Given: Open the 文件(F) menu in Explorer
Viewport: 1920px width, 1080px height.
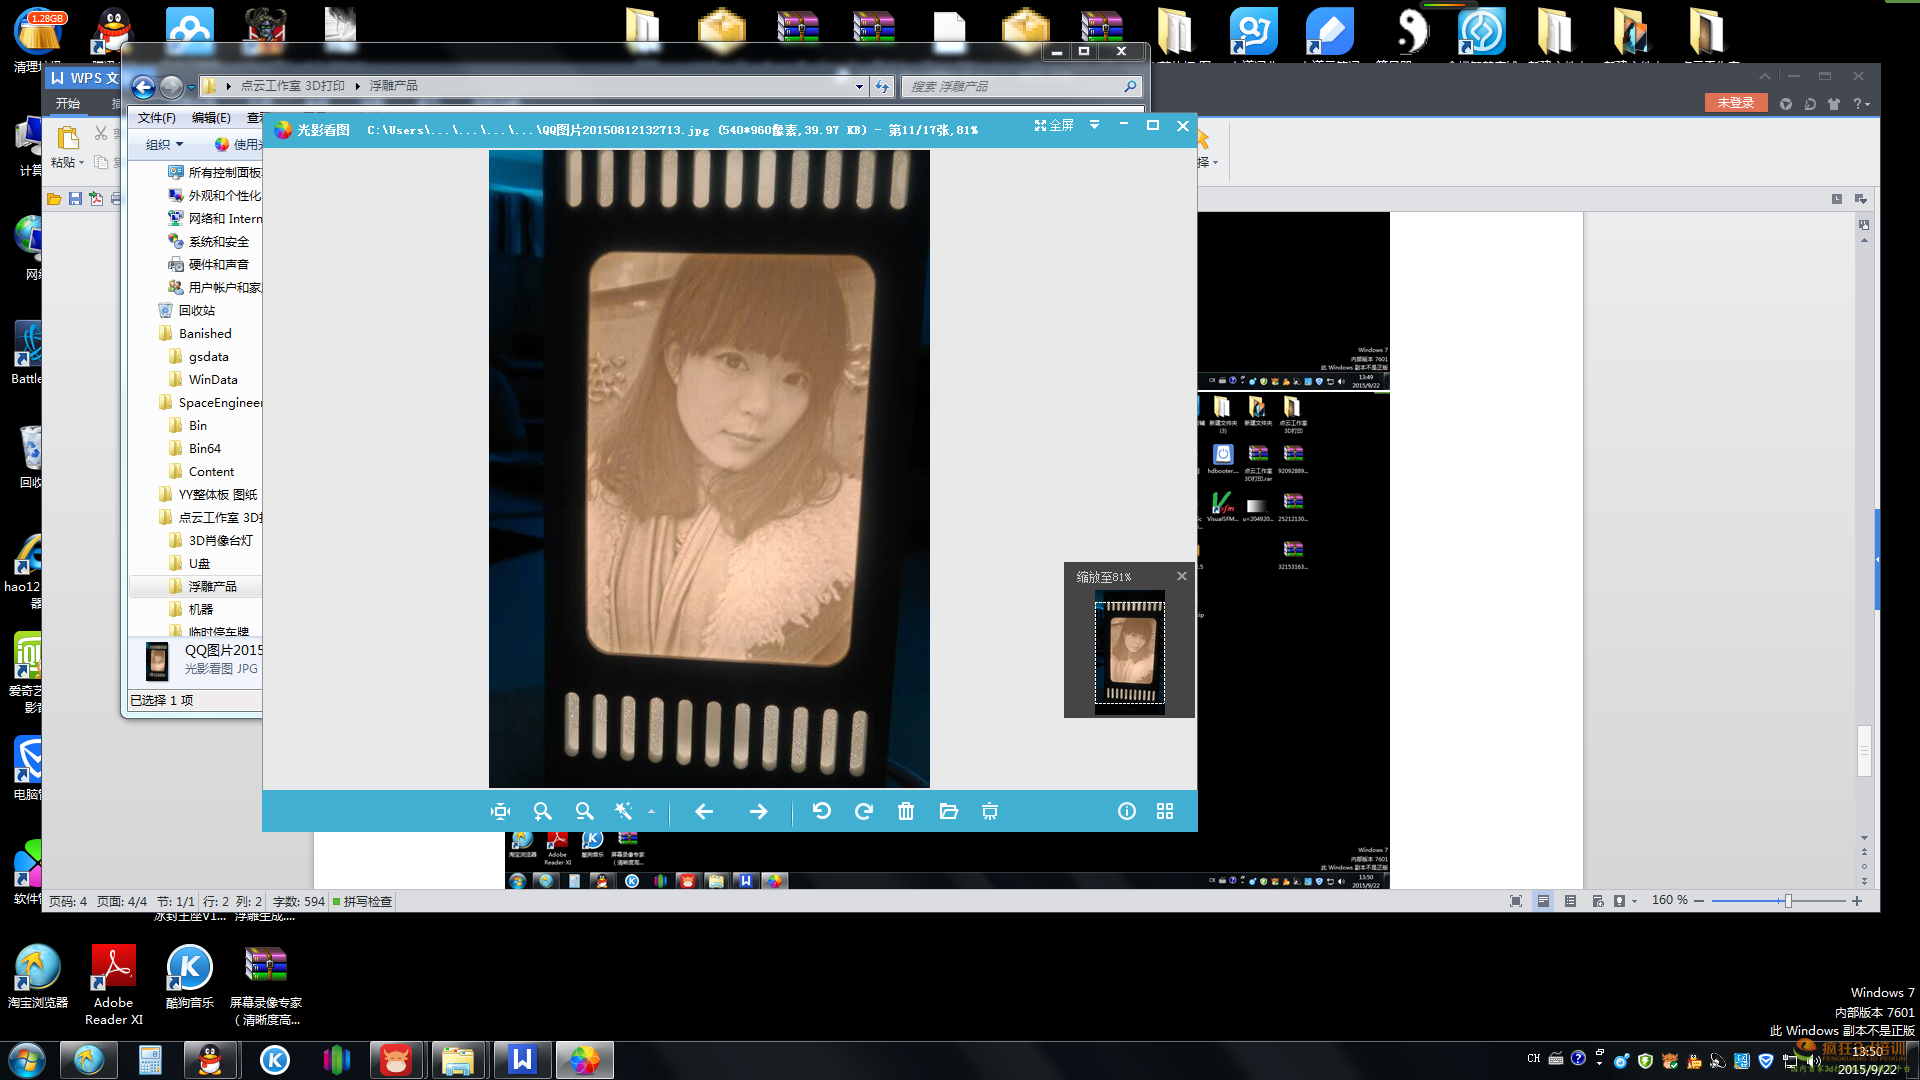Looking at the screenshot, I should point(157,118).
